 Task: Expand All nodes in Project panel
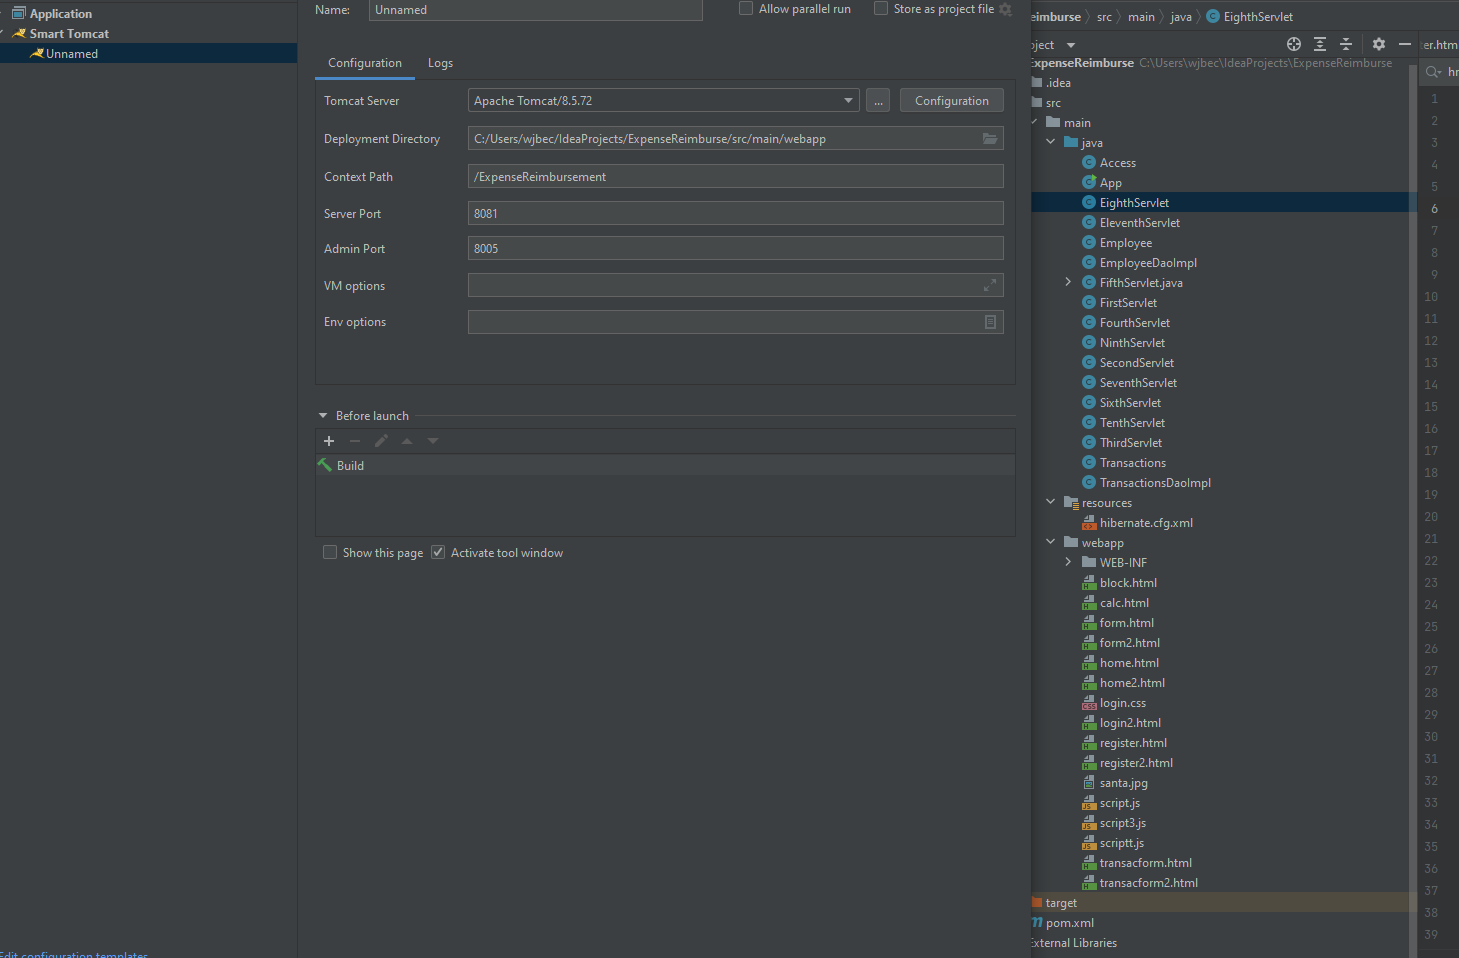pos(1319,44)
